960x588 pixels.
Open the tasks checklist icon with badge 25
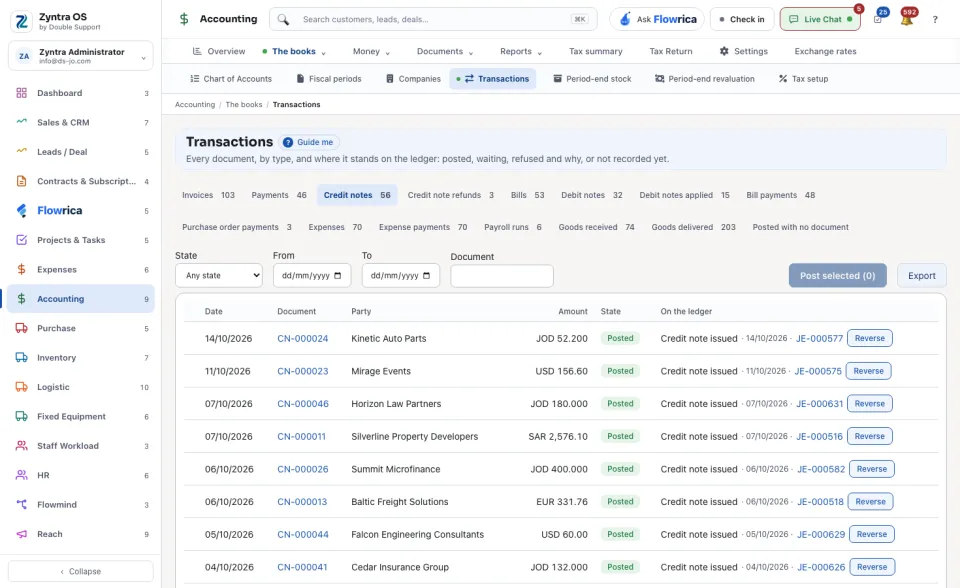(x=878, y=20)
